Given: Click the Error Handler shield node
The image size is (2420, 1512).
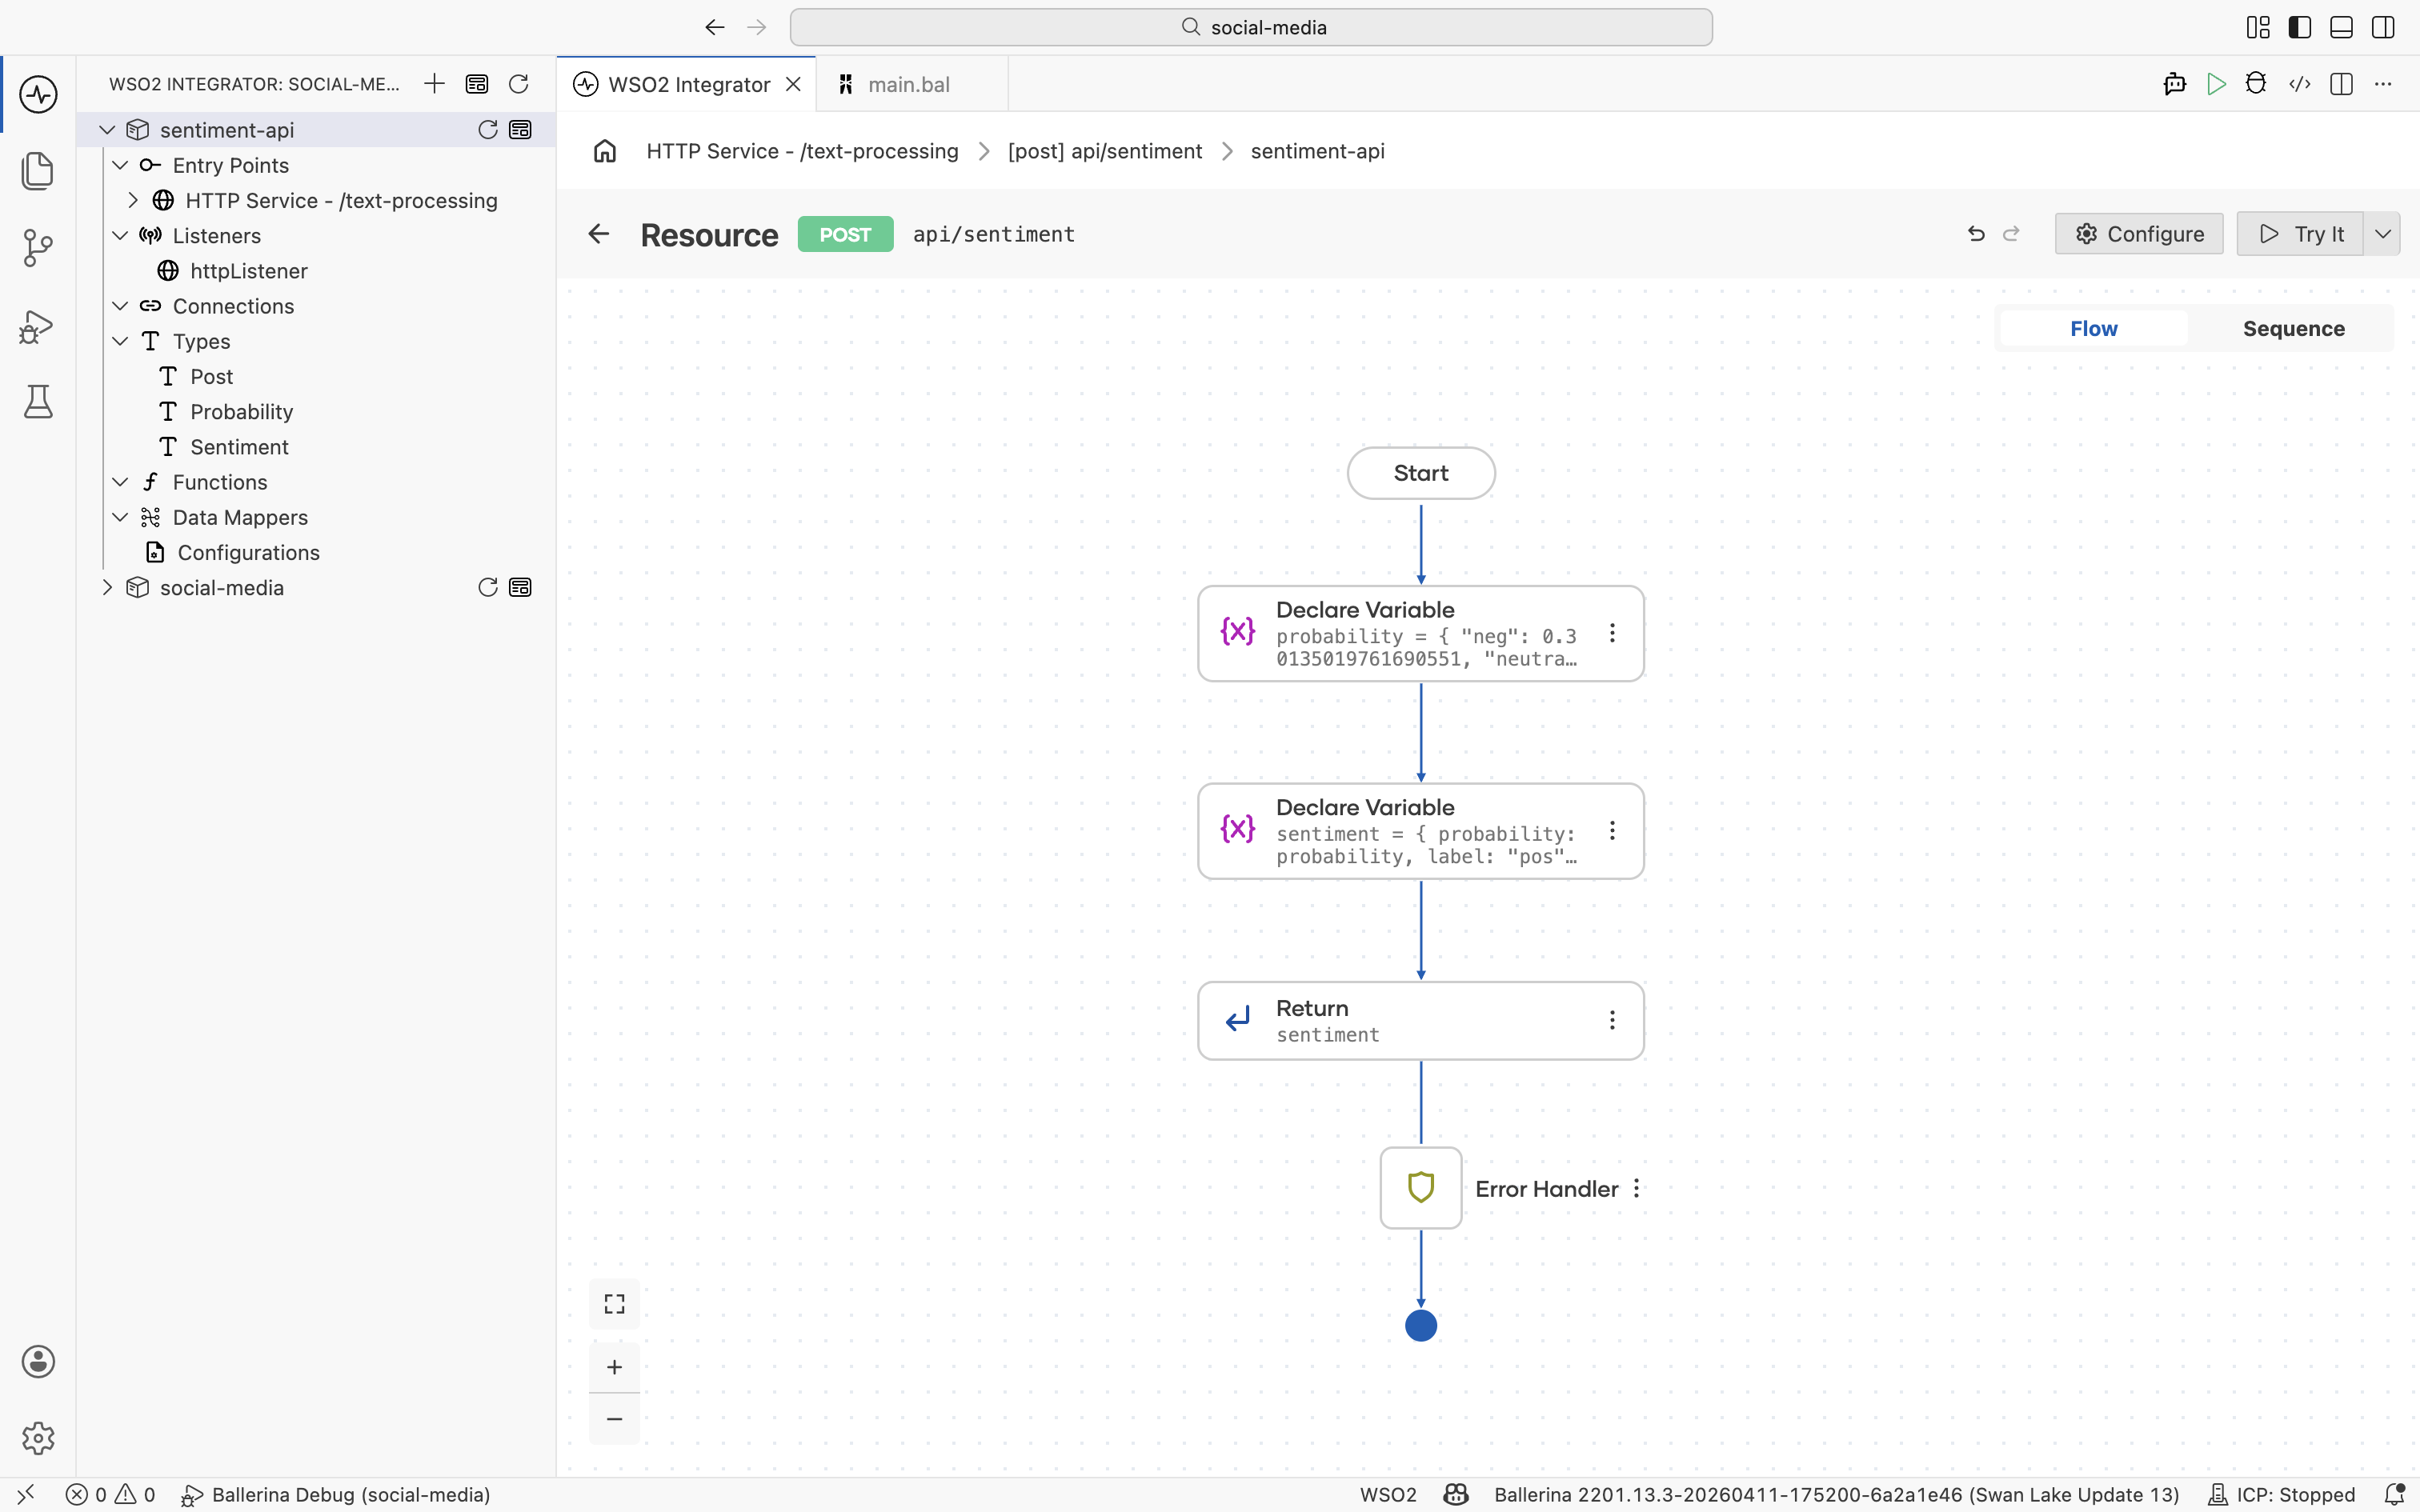Looking at the screenshot, I should [x=1421, y=1188].
